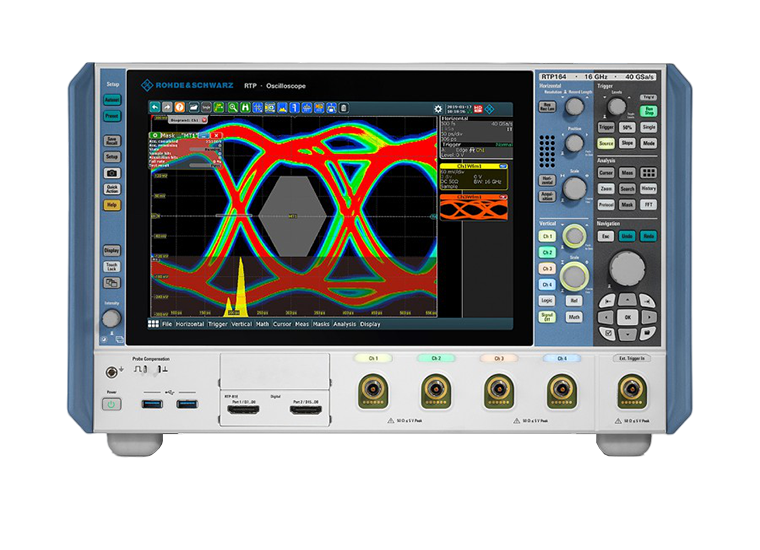This screenshot has width=760, height=550.
Task: Select the zoom magnifier icon in the toolbar
Action: point(233,108)
